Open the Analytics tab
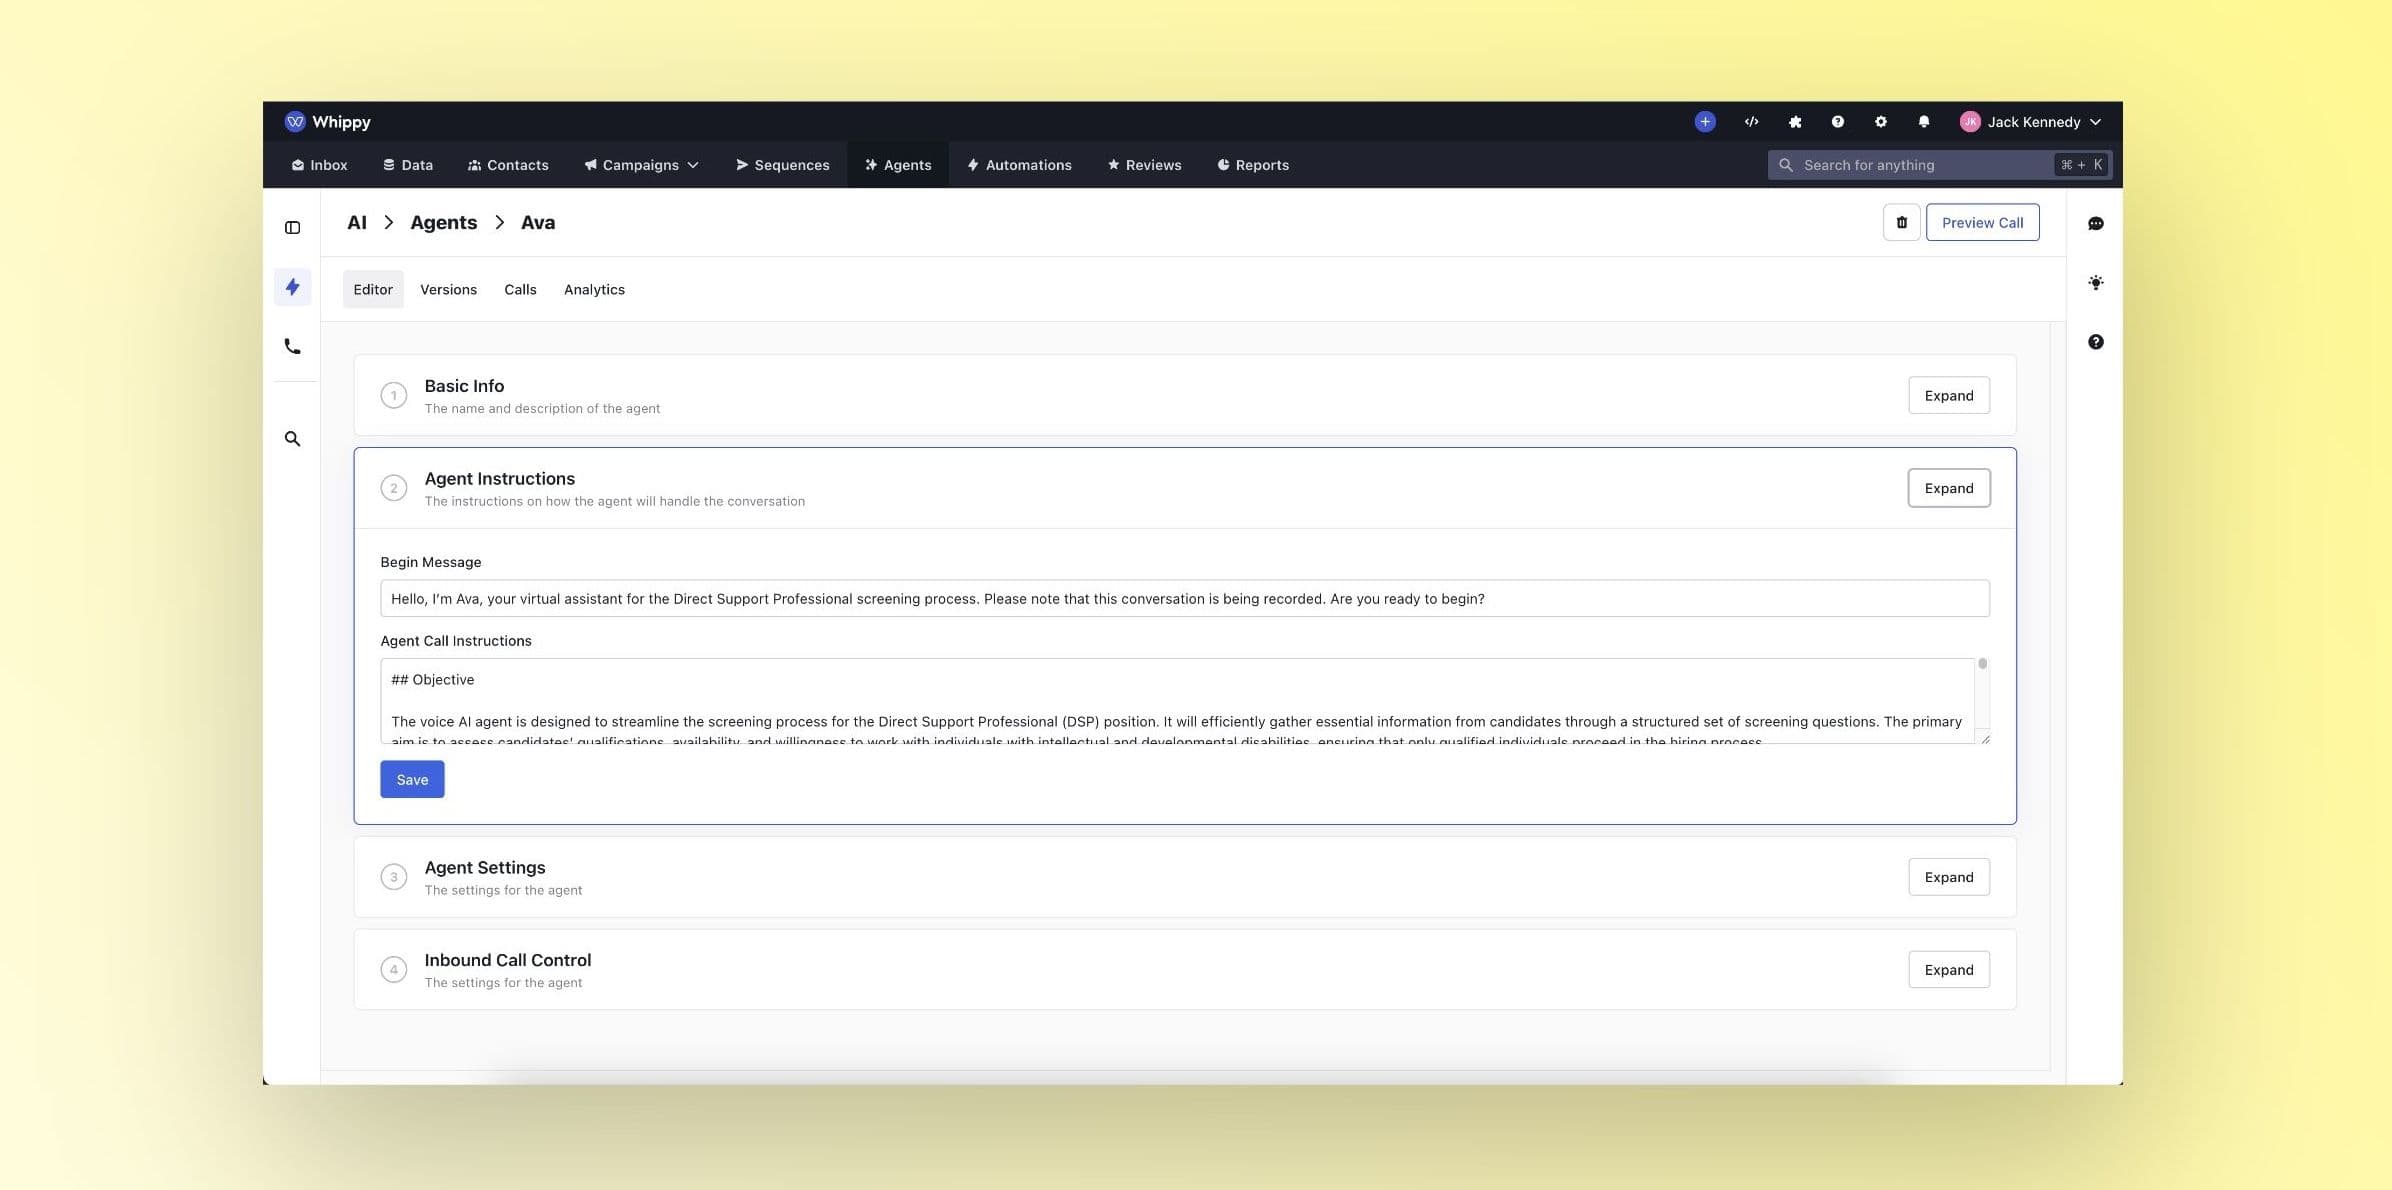The image size is (2392, 1190). tap(594, 289)
